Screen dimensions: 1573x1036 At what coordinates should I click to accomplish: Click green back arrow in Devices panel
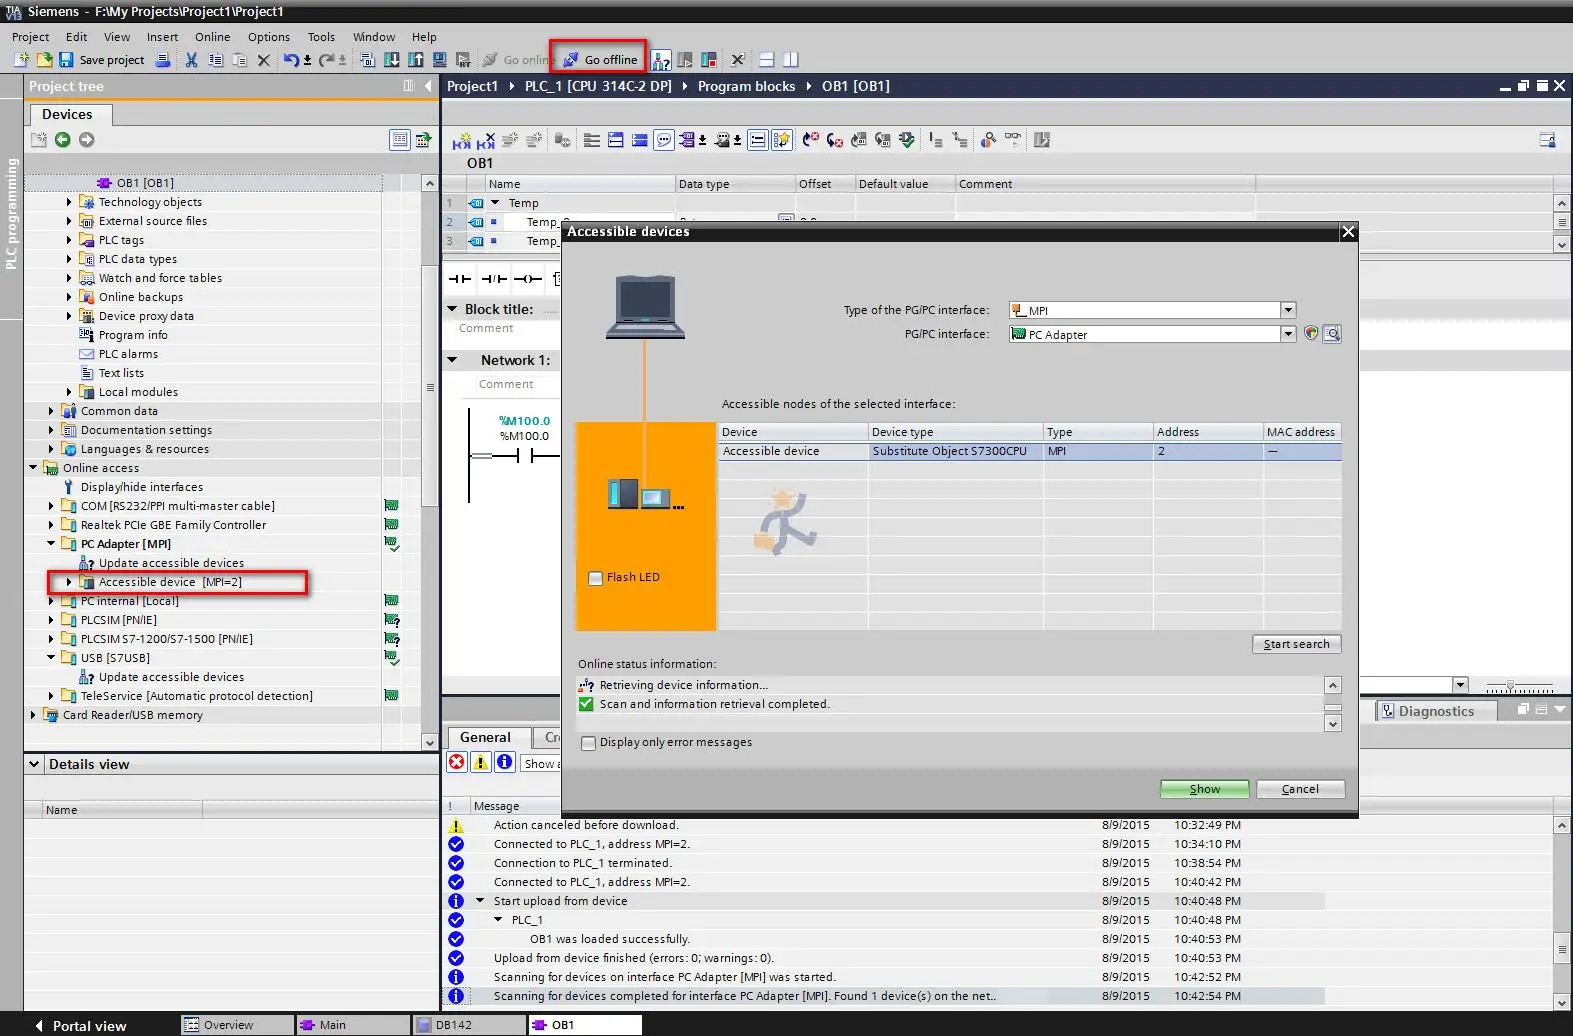(62, 140)
